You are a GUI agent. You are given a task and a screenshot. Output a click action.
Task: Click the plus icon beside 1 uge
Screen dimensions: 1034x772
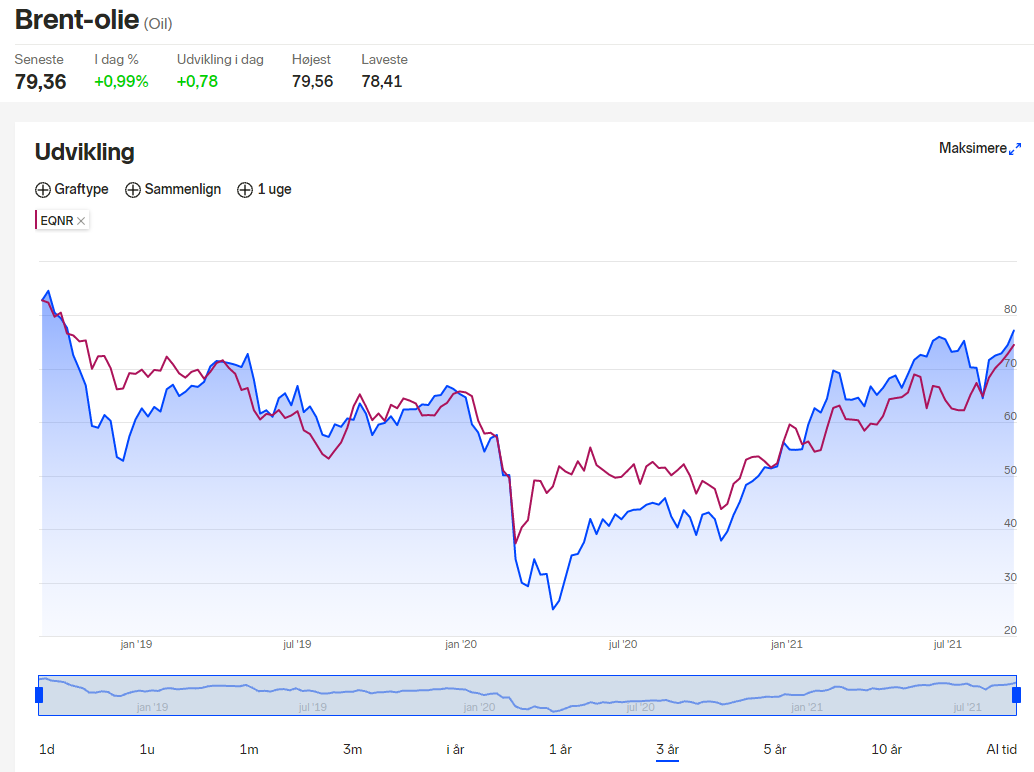(x=245, y=190)
